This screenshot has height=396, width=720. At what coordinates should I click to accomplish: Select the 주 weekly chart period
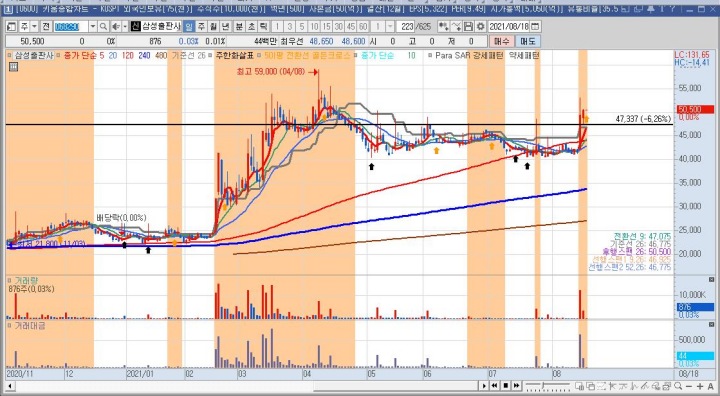click(x=201, y=27)
